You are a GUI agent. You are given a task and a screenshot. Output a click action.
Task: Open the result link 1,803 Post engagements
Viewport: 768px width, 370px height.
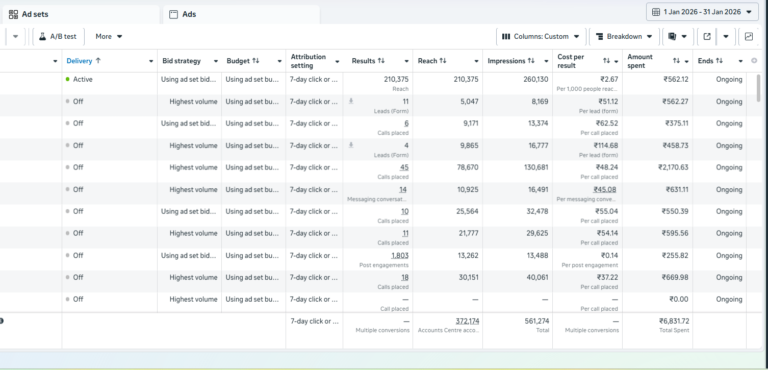pyautogui.click(x=400, y=255)
